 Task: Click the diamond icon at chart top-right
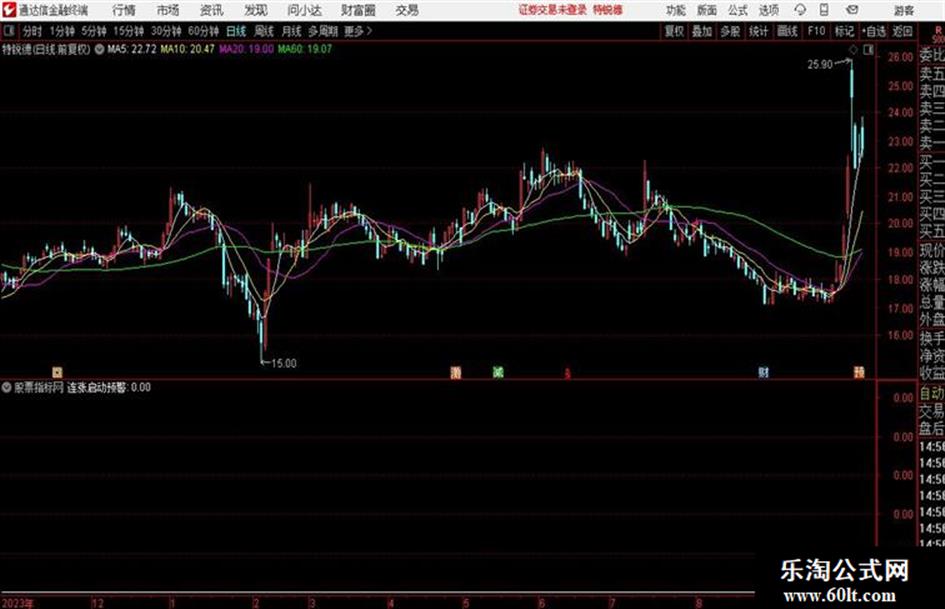click(853, 51)
